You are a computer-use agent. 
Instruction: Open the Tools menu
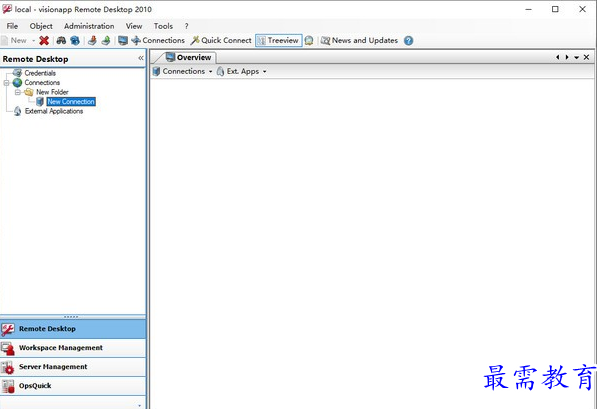(163, 26)
